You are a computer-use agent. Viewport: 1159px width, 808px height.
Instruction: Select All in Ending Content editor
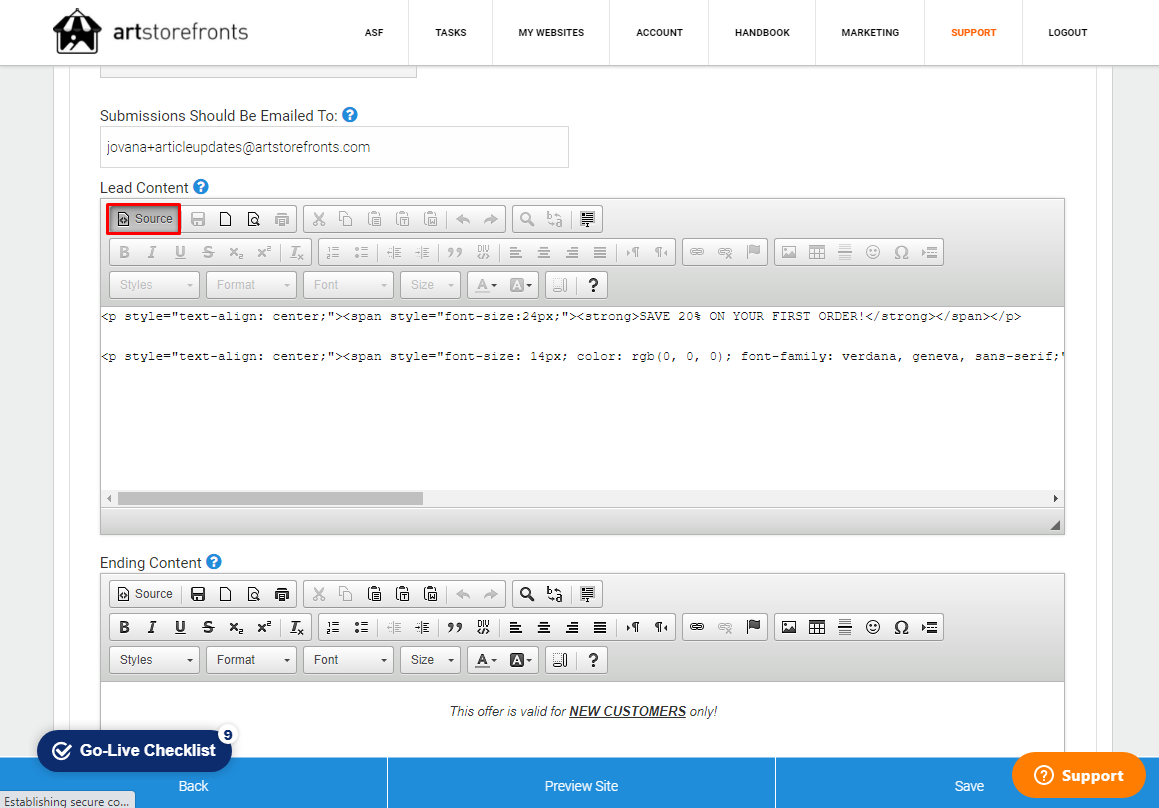pyautogui.click(x=588, y=594)
